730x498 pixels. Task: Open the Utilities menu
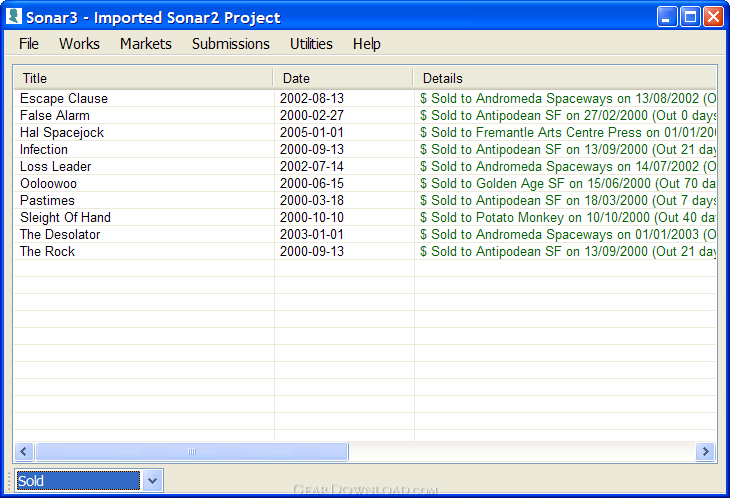311,44
